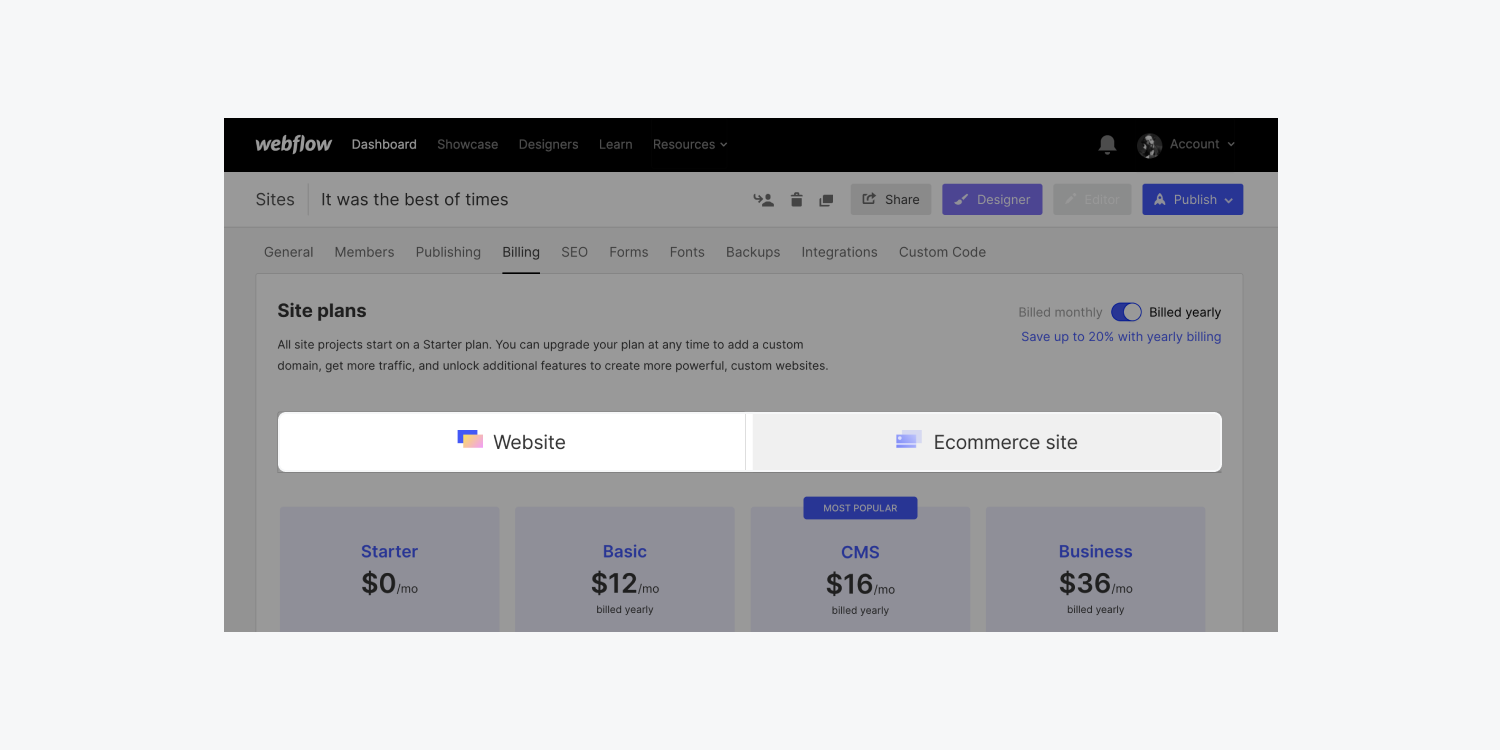Screen dimensions: 1501x751
Task: Open the Account dropdown
Action: point(1202,144)
